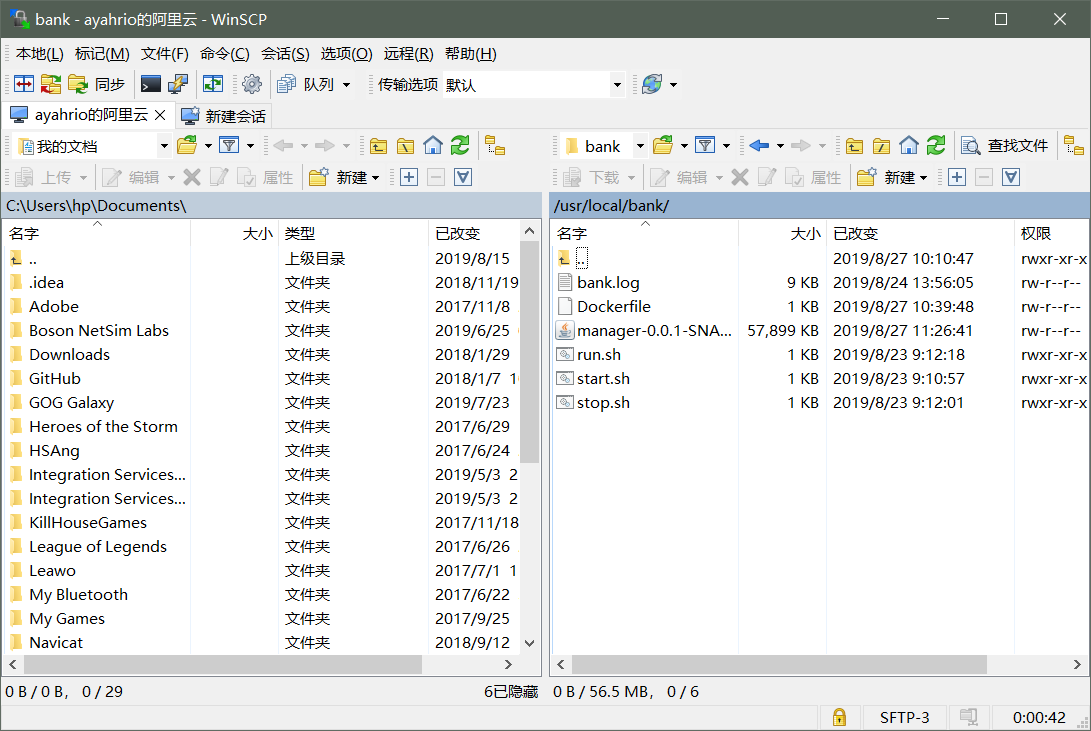Image resolution: width=1091 pixels, height=731 pixels.
Task: Click the 同步 synchronize button
Action: (97, 85)
